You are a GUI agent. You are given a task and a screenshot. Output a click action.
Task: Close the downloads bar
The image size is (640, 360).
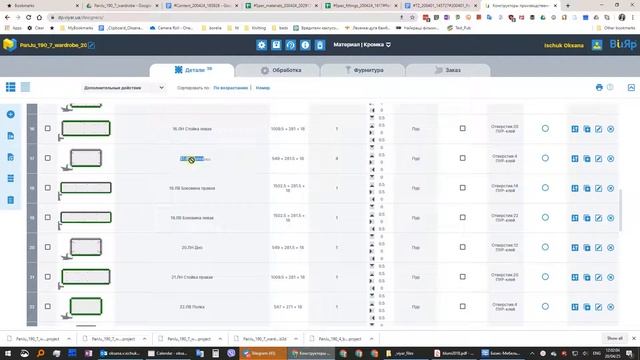pyautogui.click(x=634, y=338)
